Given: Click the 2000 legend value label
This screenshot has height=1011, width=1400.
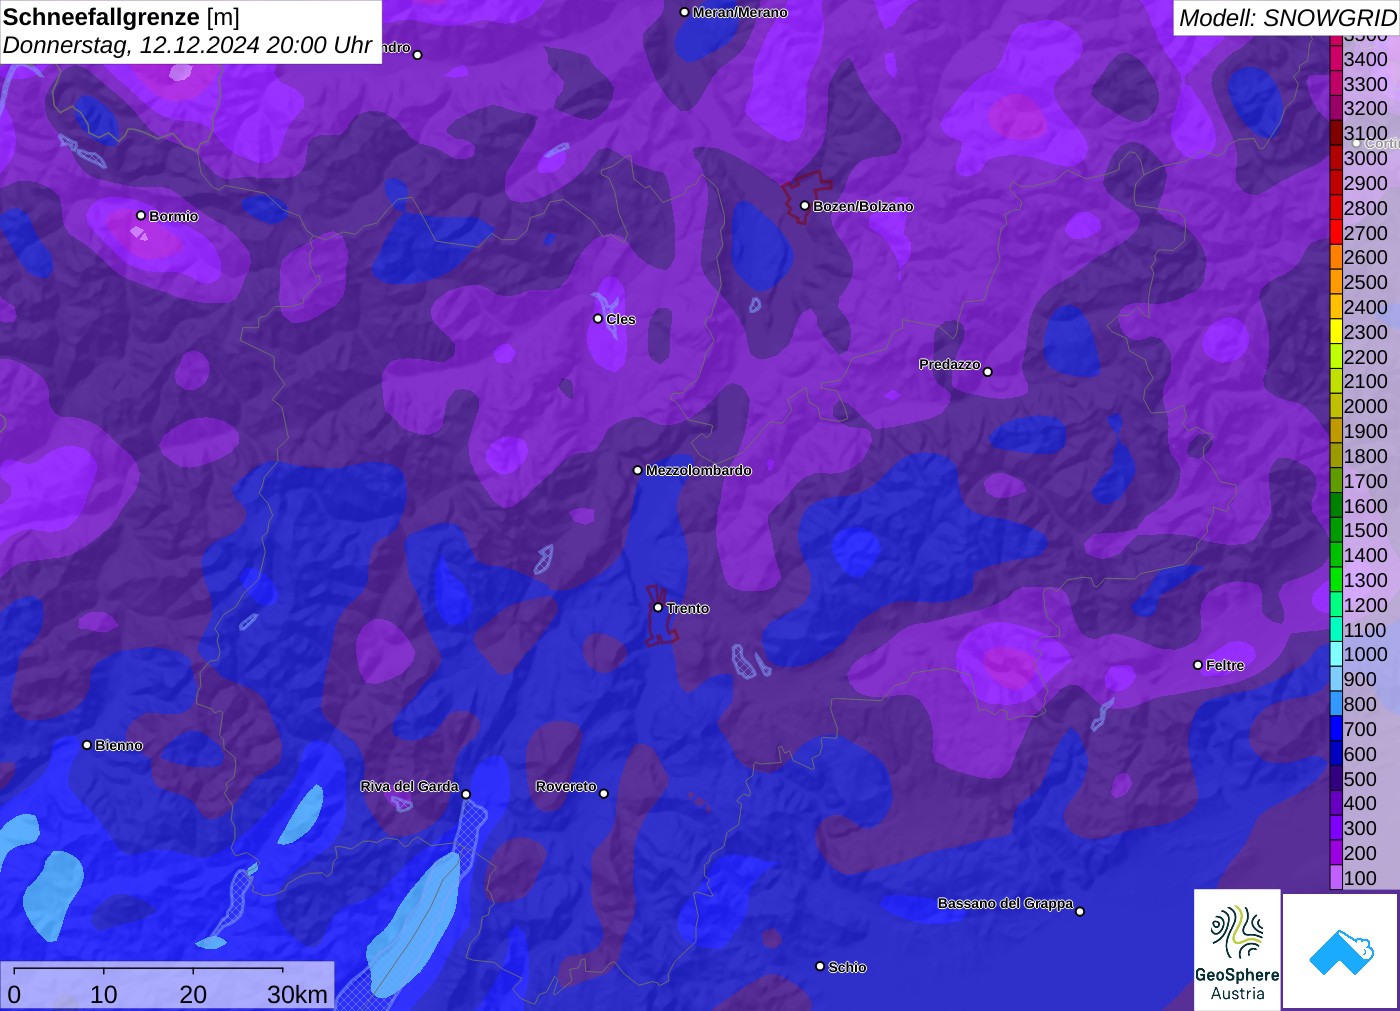Looking at the screenshot, I should click(1366, 406).
